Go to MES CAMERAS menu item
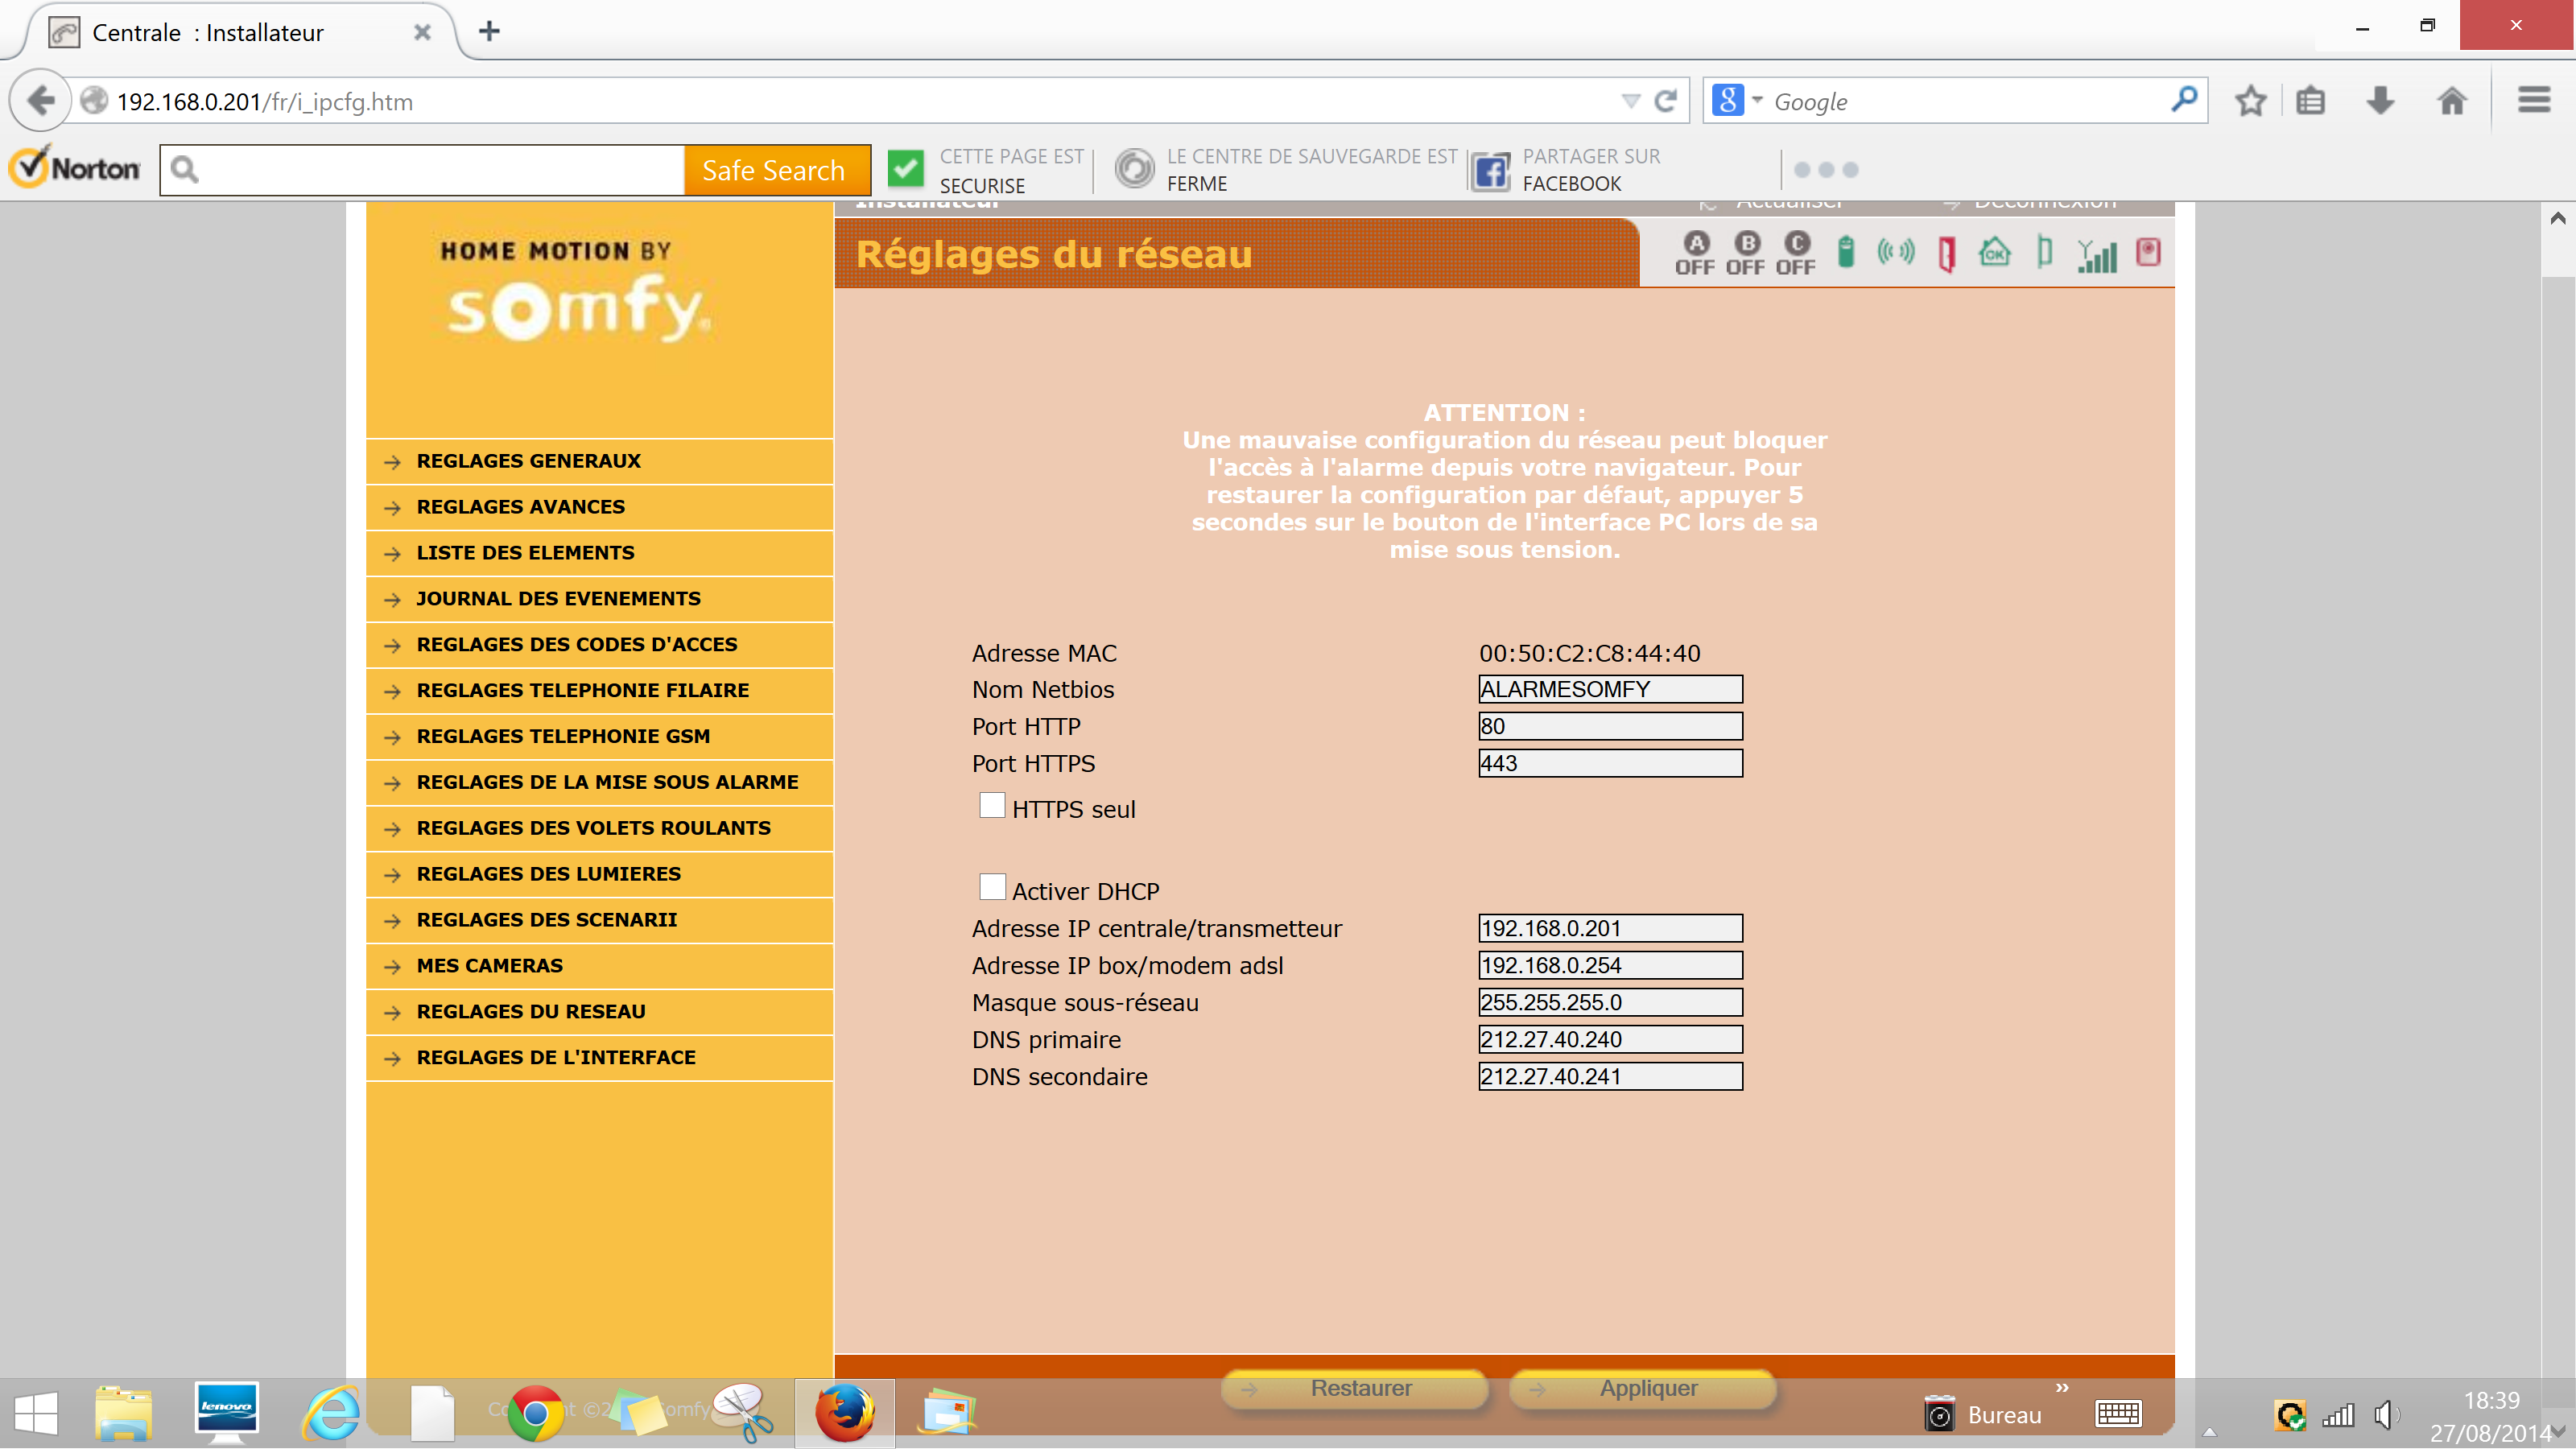The image size is (2576, 1449). point(489,966)
